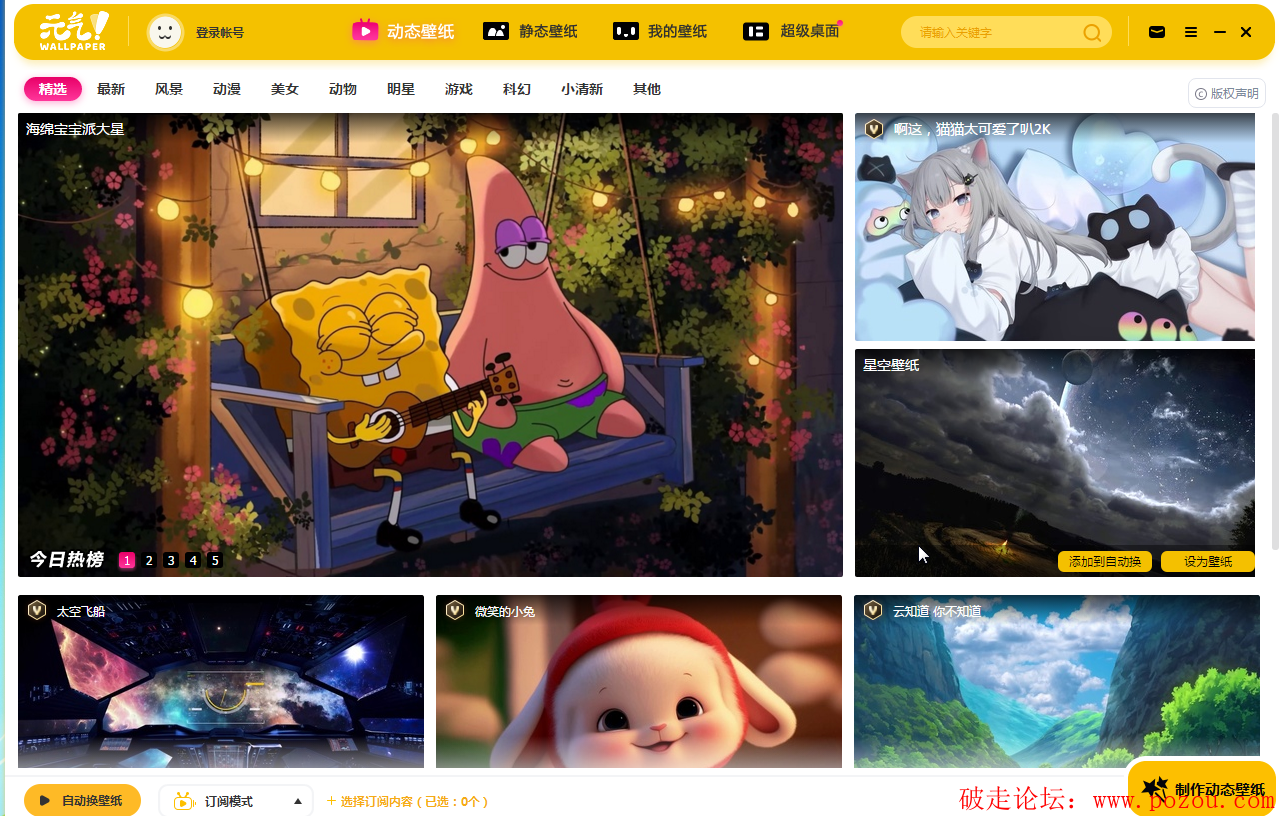Viewport: 1280px width, 816px height.
Task: Click VIP badge on 云知道 wallpaper
Action: point(873,611)
